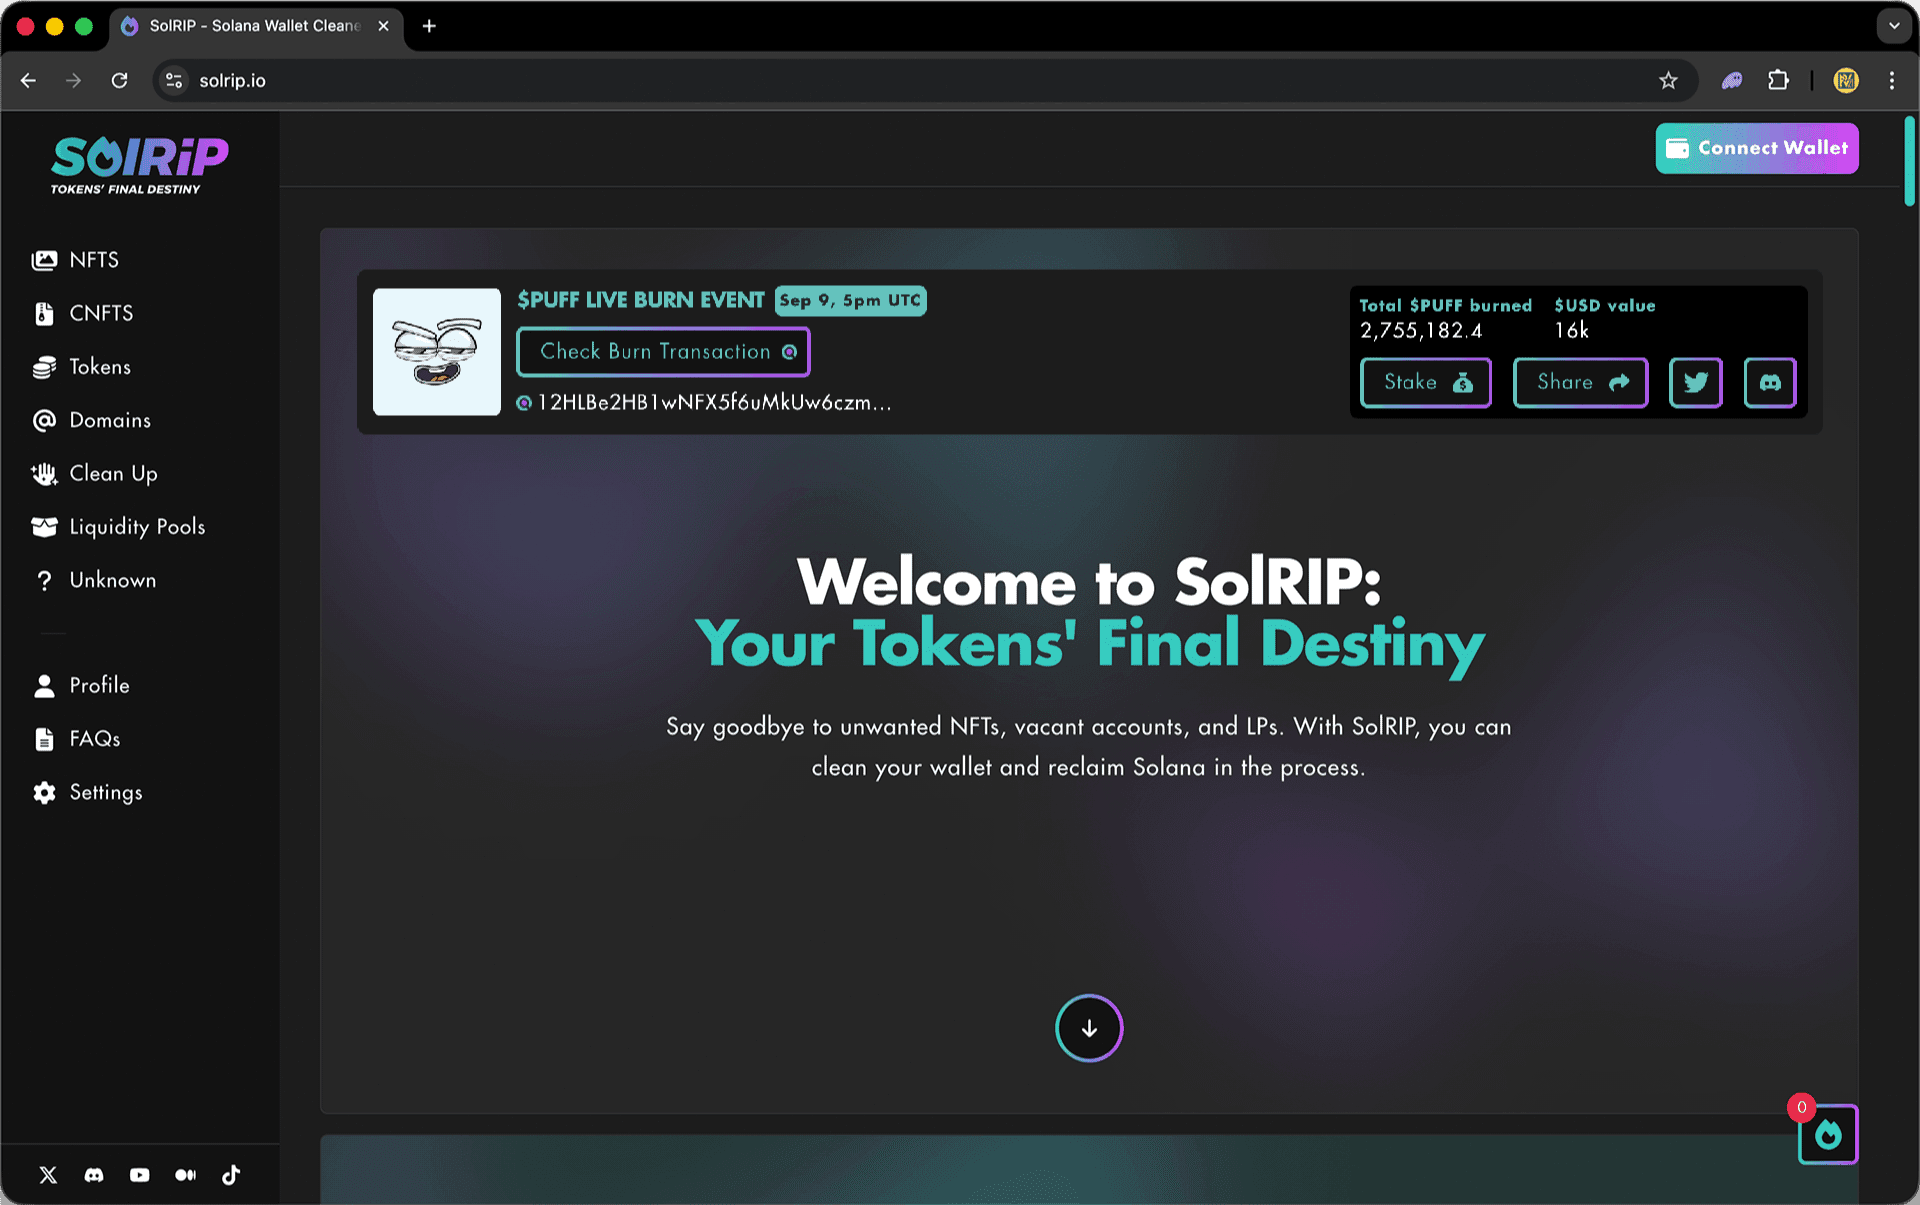Open the NFTS section in sidebar

[x=94, y=260]
